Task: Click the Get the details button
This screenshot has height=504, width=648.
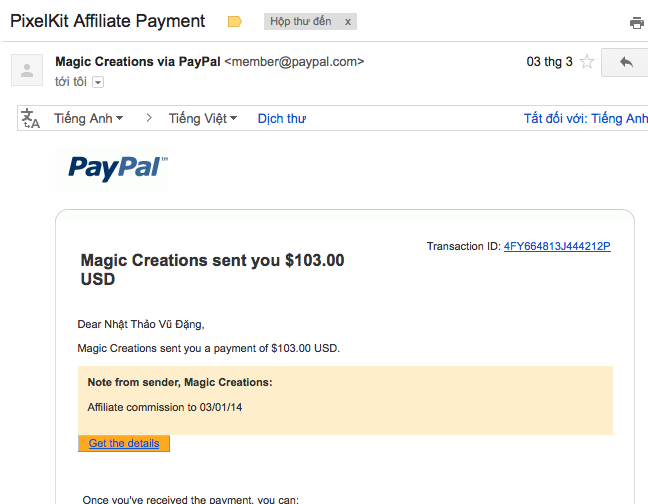Action: pyautogui.click(x=124, y=443)
